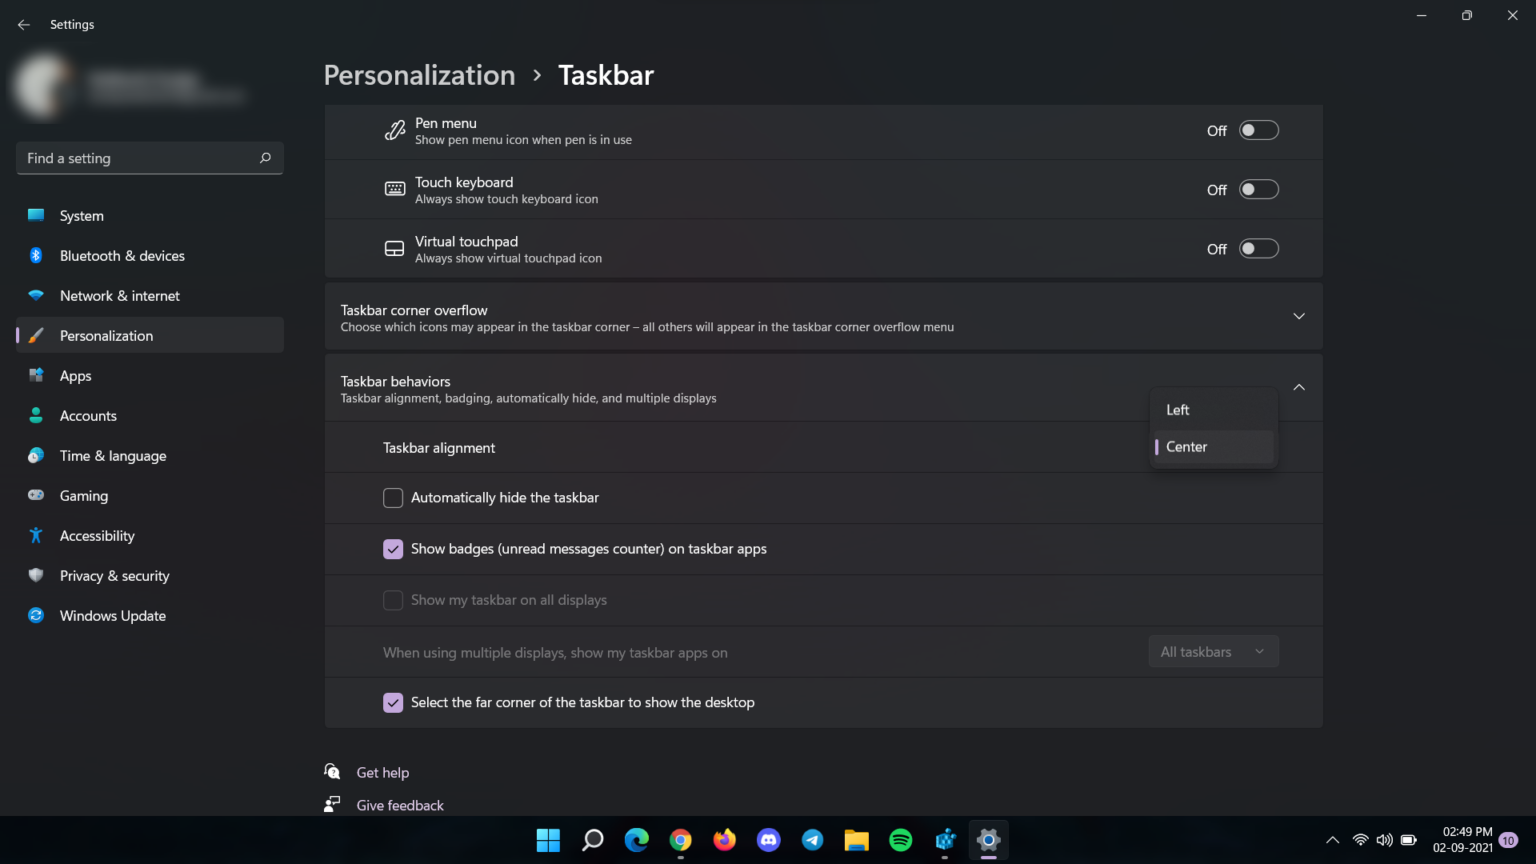Open Spotify from the taskbar
This screenshot has width=1536, height=864.
pos(900,840)
